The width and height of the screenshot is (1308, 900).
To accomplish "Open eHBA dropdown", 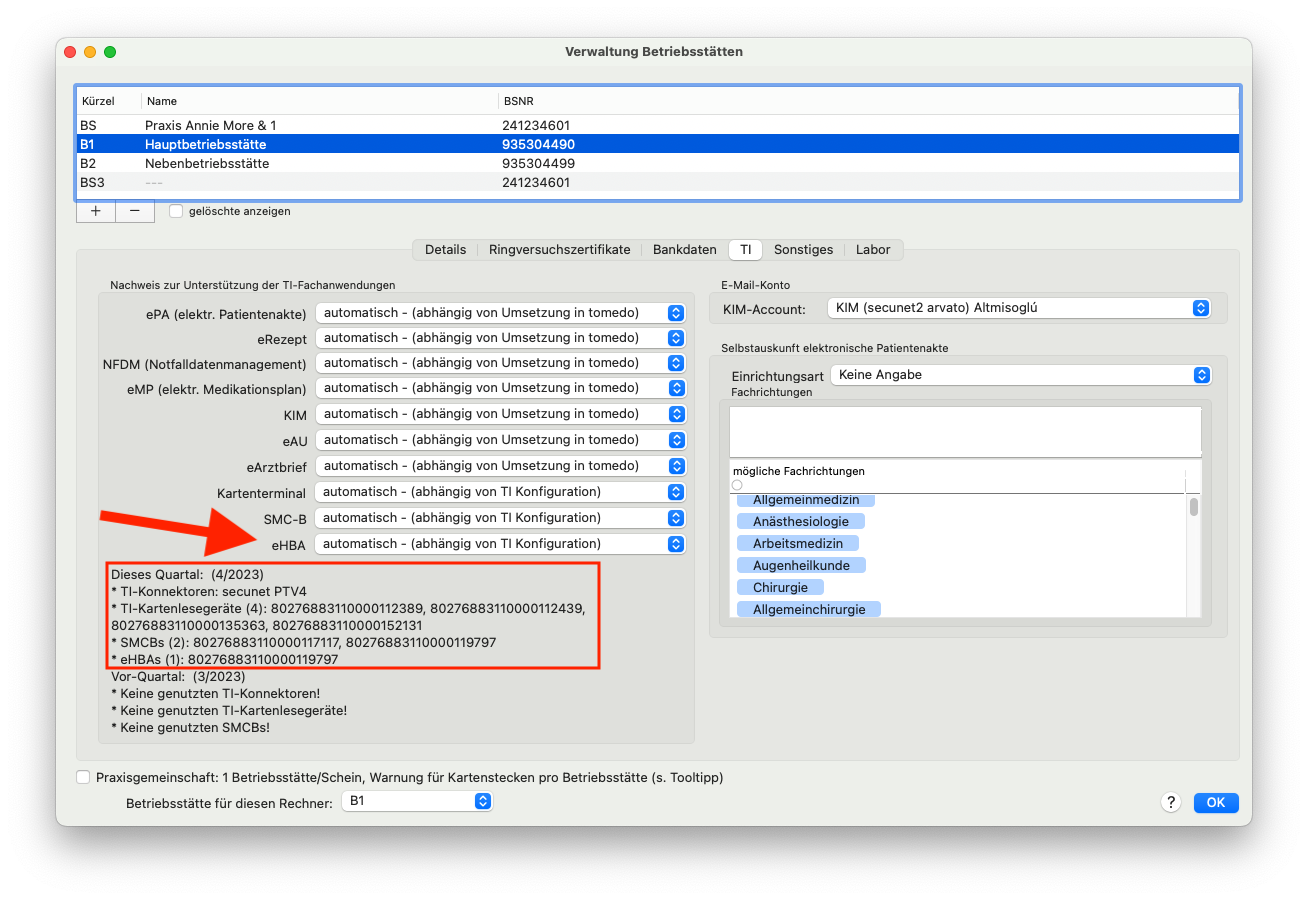I will 500,544.
